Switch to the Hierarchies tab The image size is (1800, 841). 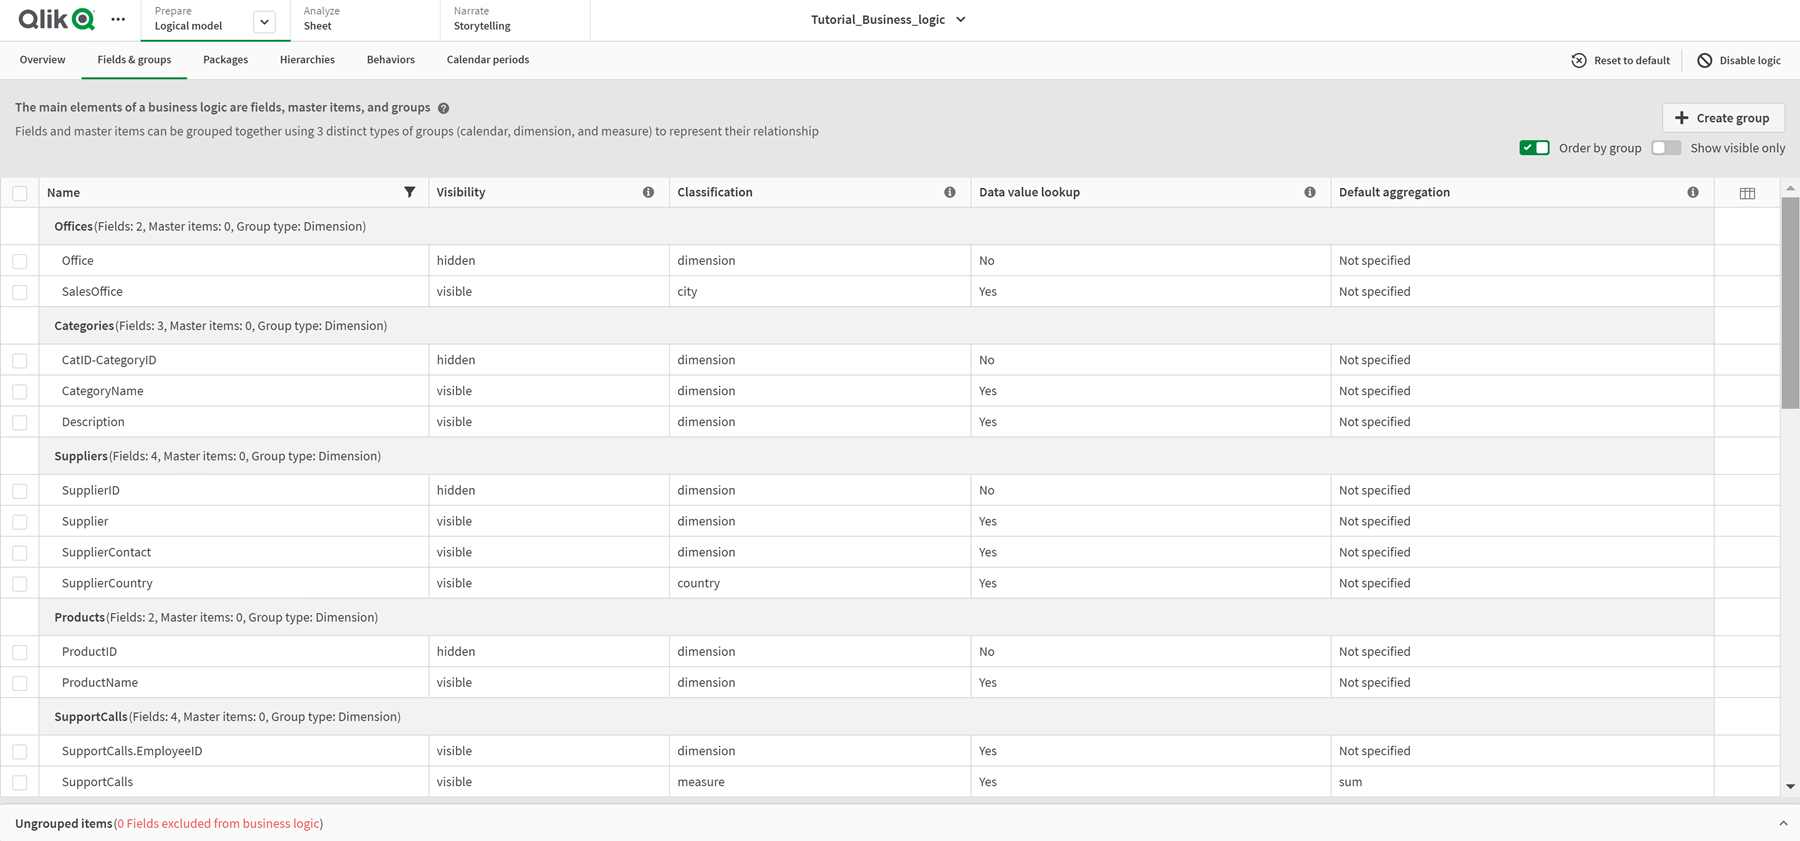(307, 60)
